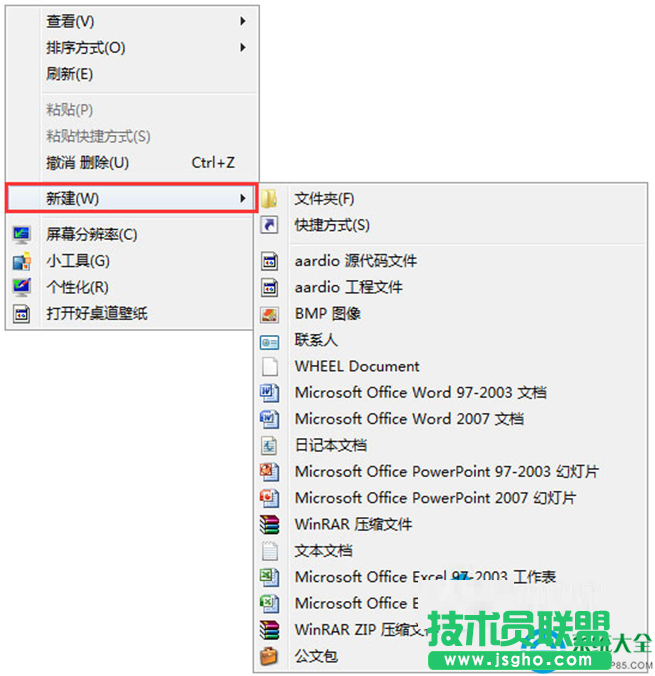The width and height of the screenshot is (655, 676).
Task: Choose 撤消 删除(U) from the context menu
Action: coord(88,162)
